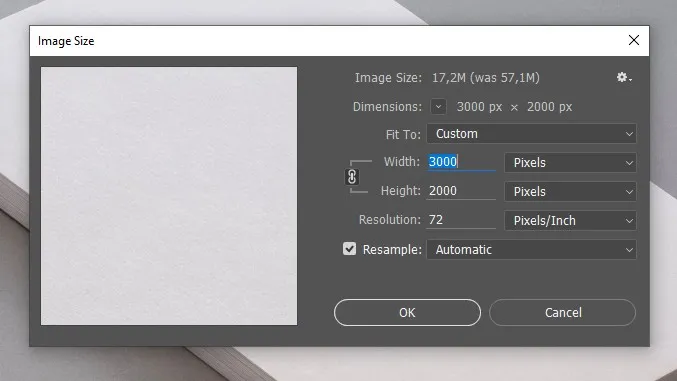Open the Pixels/Inch resolution units dropdown
Viewport: 677px width, 381px height.
pos(570,221)
